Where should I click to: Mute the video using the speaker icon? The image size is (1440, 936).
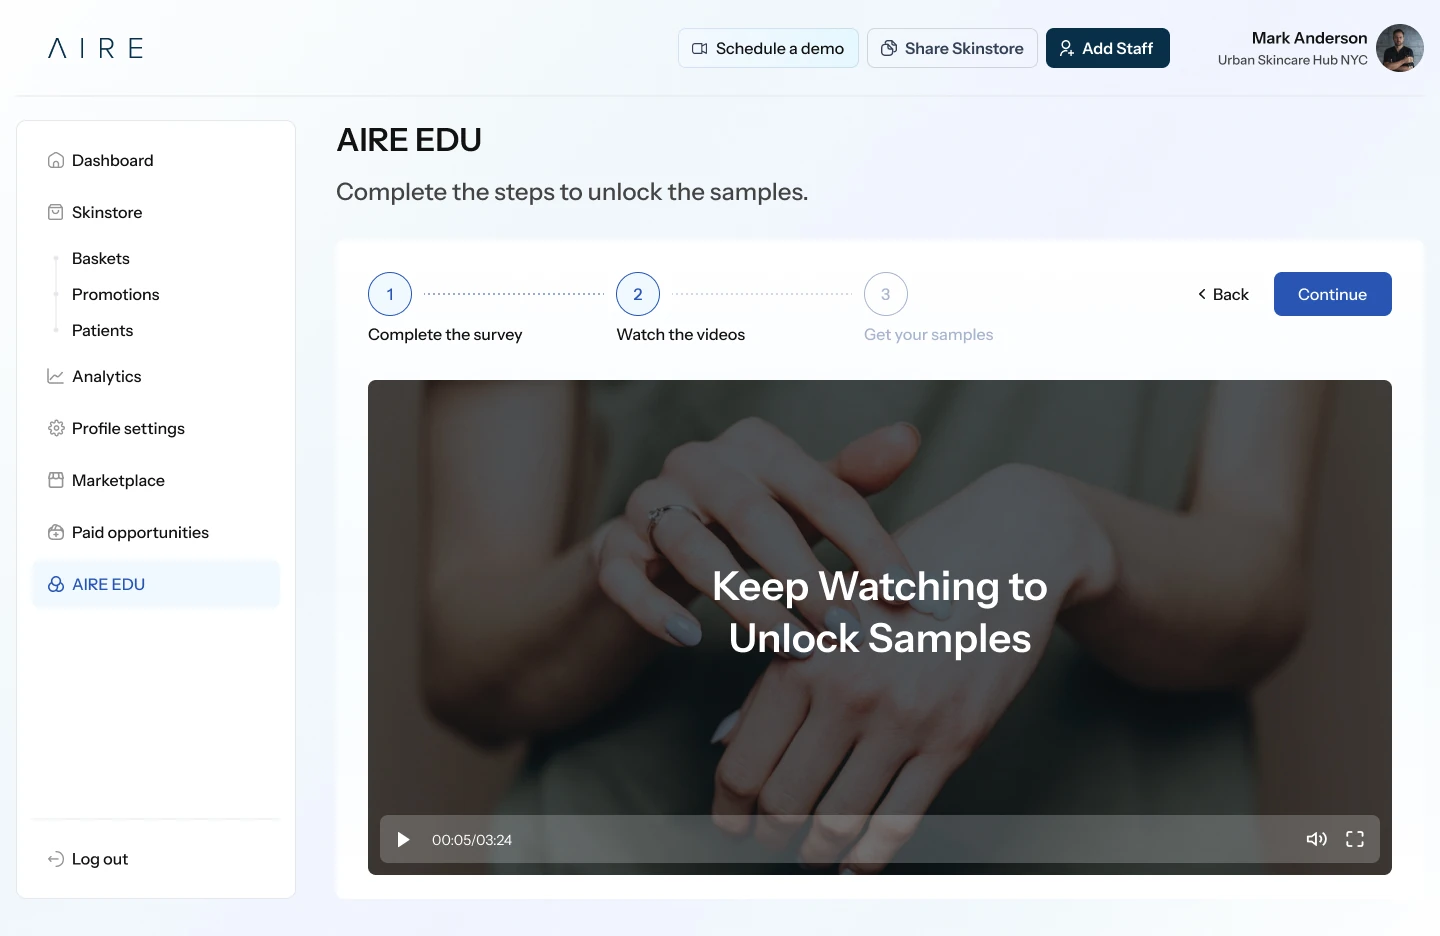click(1316, 839)
